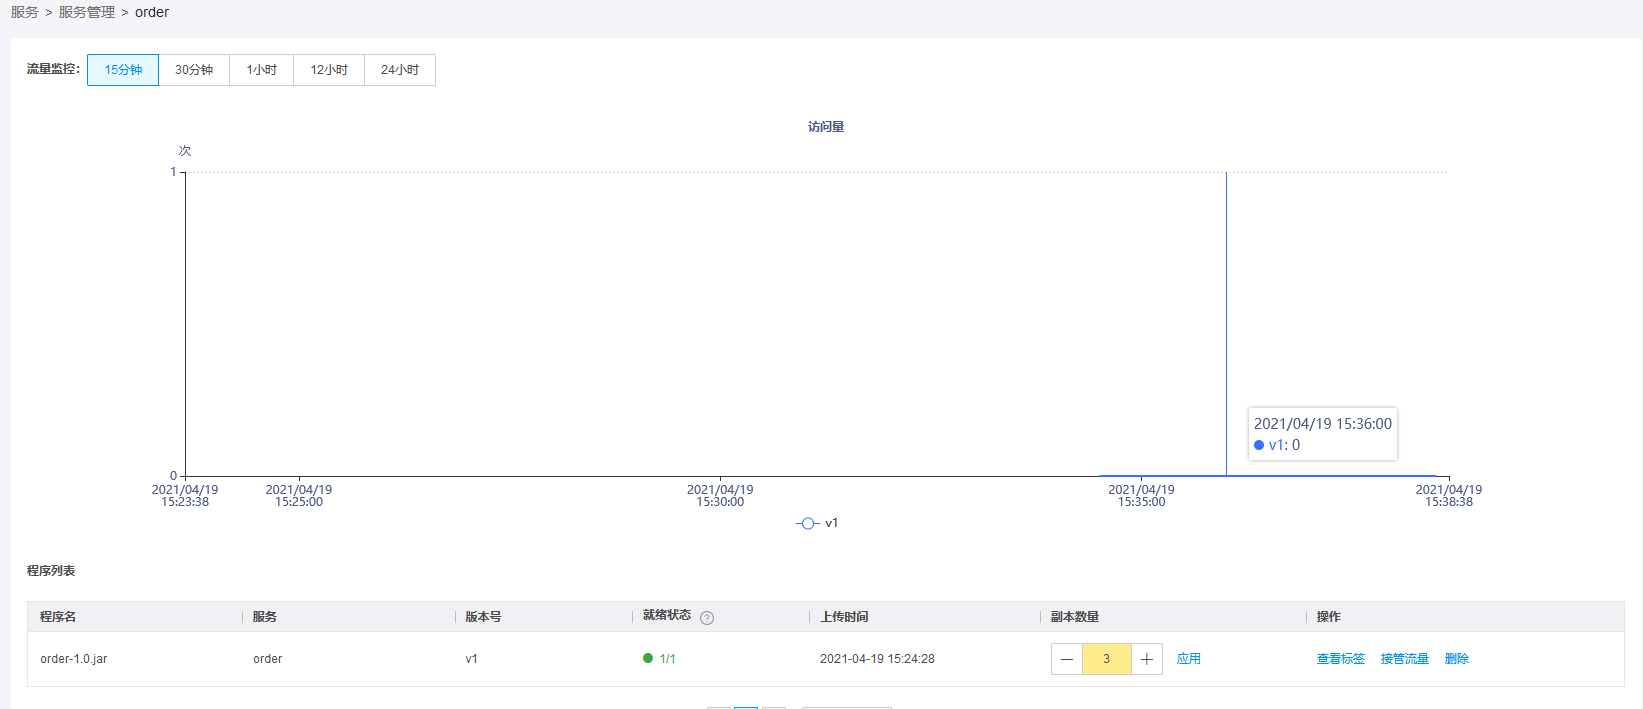
Task: Switch to the 30分钟 time range
Action: [x=194, y=70]
